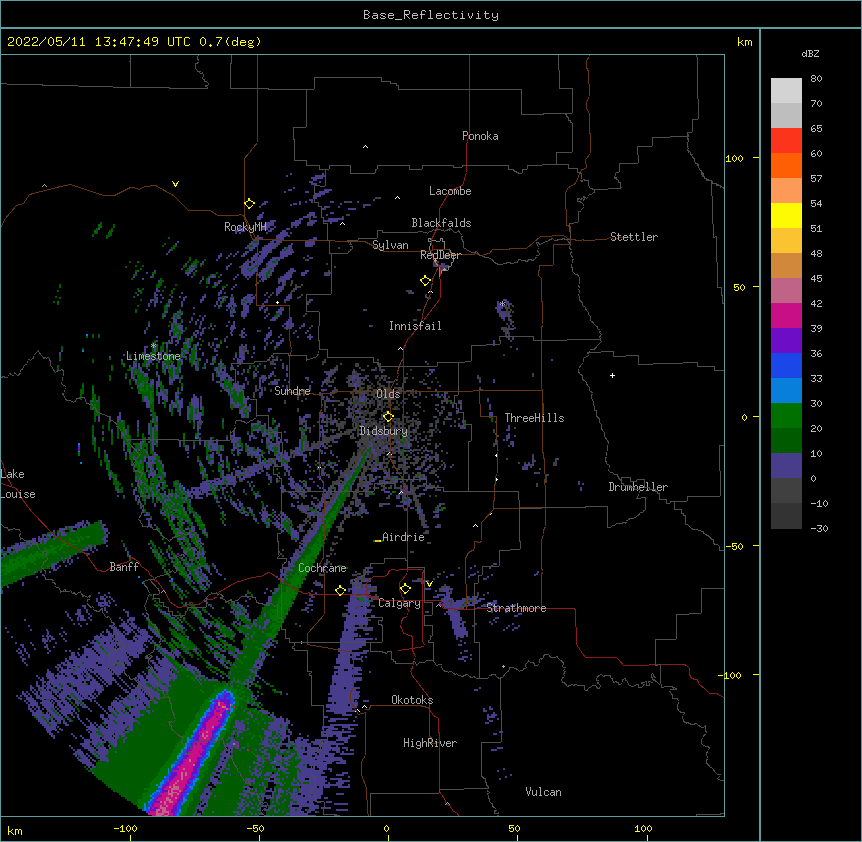Select the yellow diamond marker above Calgary label

click(x=405, y=589)
